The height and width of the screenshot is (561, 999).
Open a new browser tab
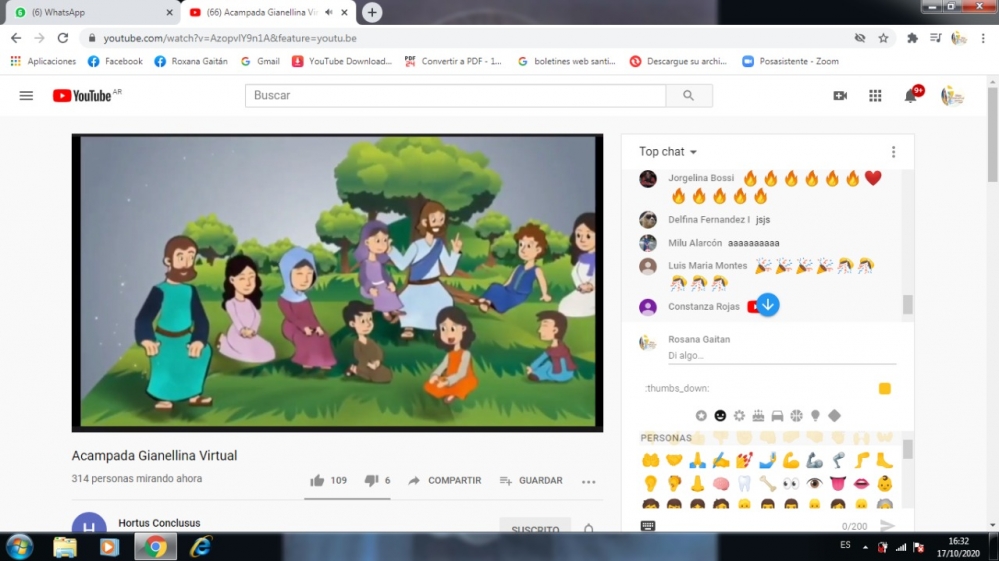click(372, 12)
